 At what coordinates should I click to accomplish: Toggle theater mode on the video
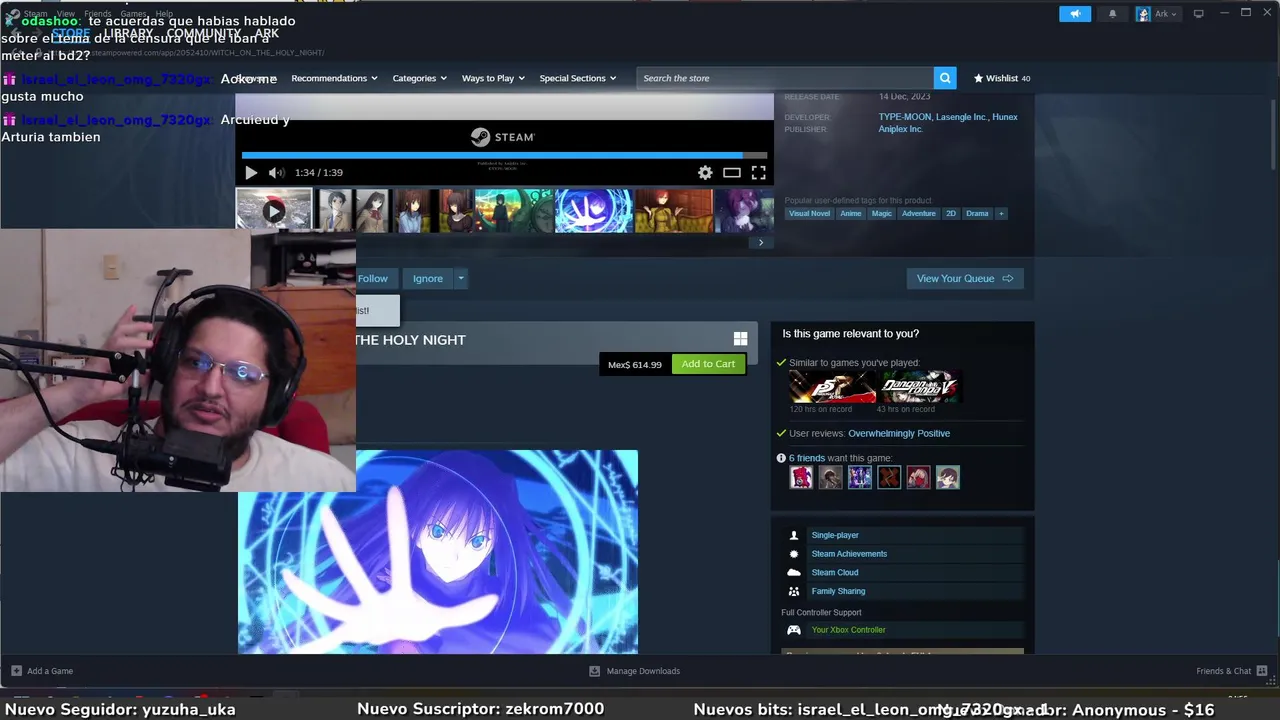732,172
